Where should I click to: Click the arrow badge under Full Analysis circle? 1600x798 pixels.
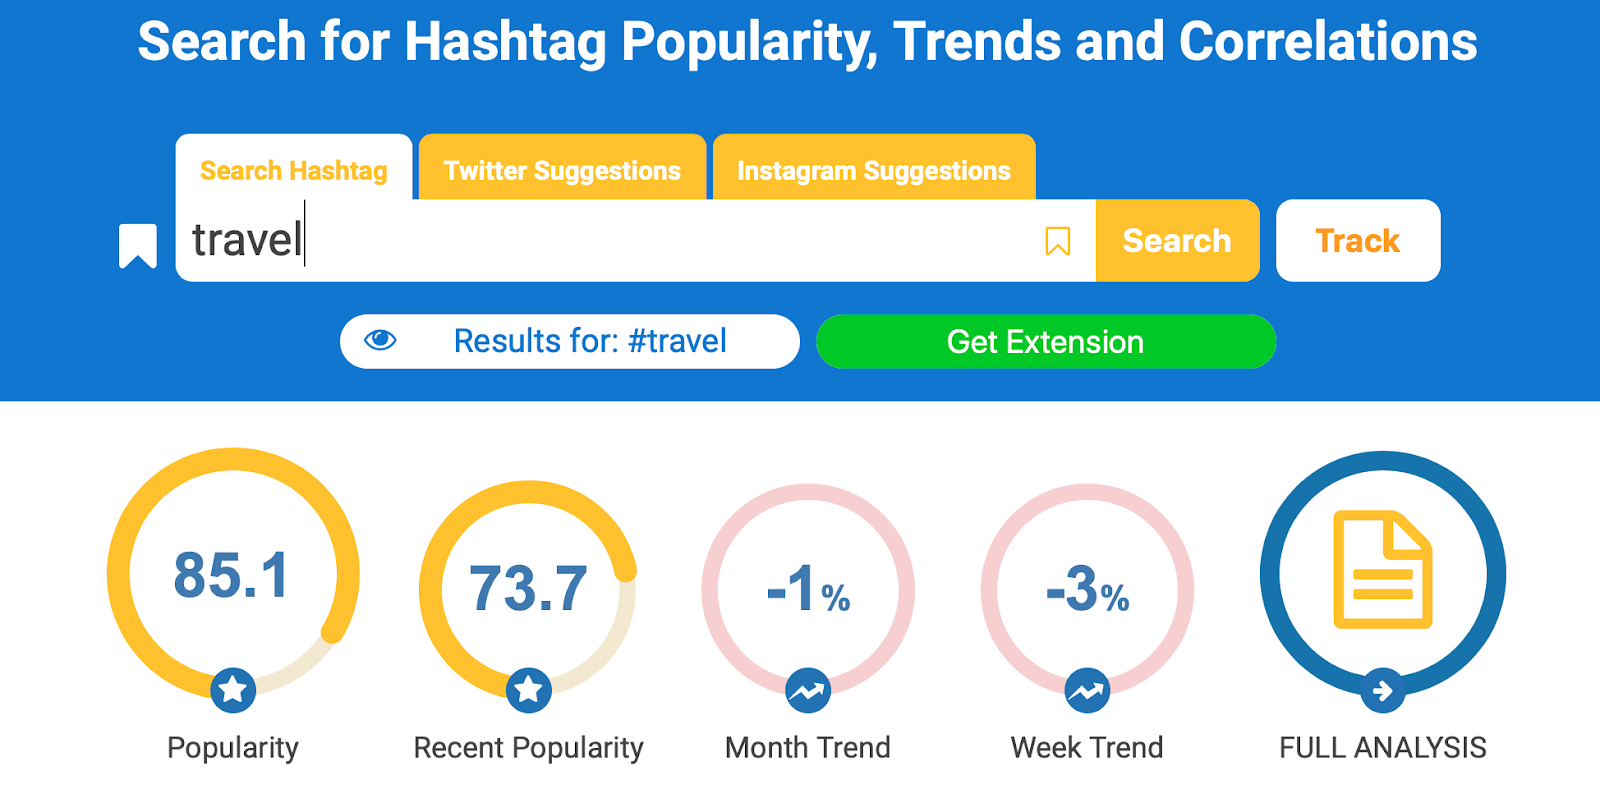click(1382, 690)
